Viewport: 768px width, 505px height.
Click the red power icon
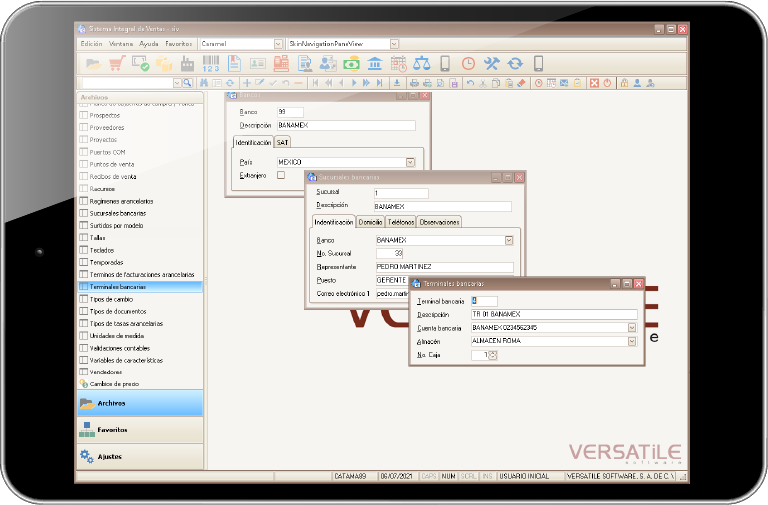tap(607, 83)
